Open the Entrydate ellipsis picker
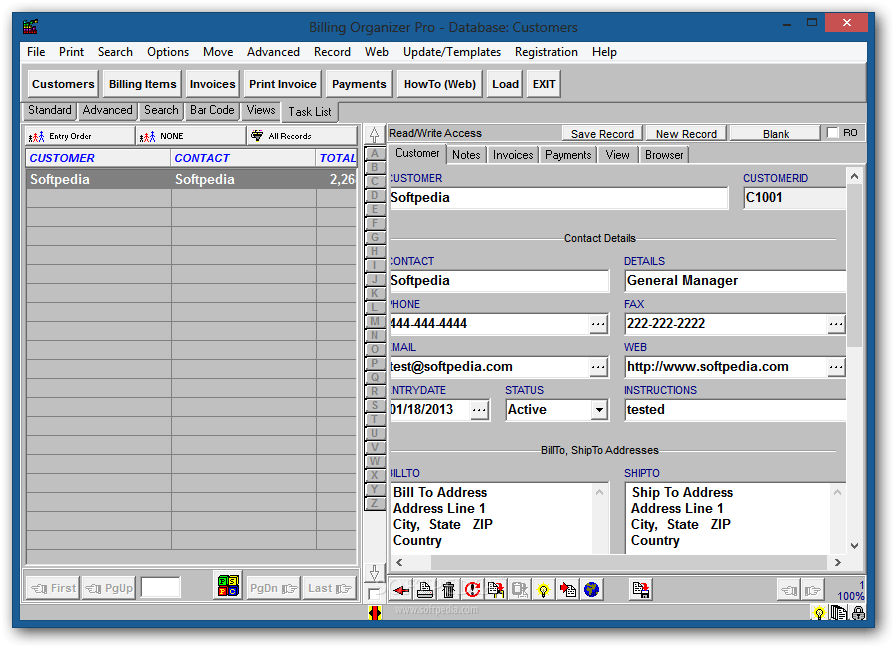Viewport: 895px width, 648px height. pyautogui.click(x=480, y=409)
